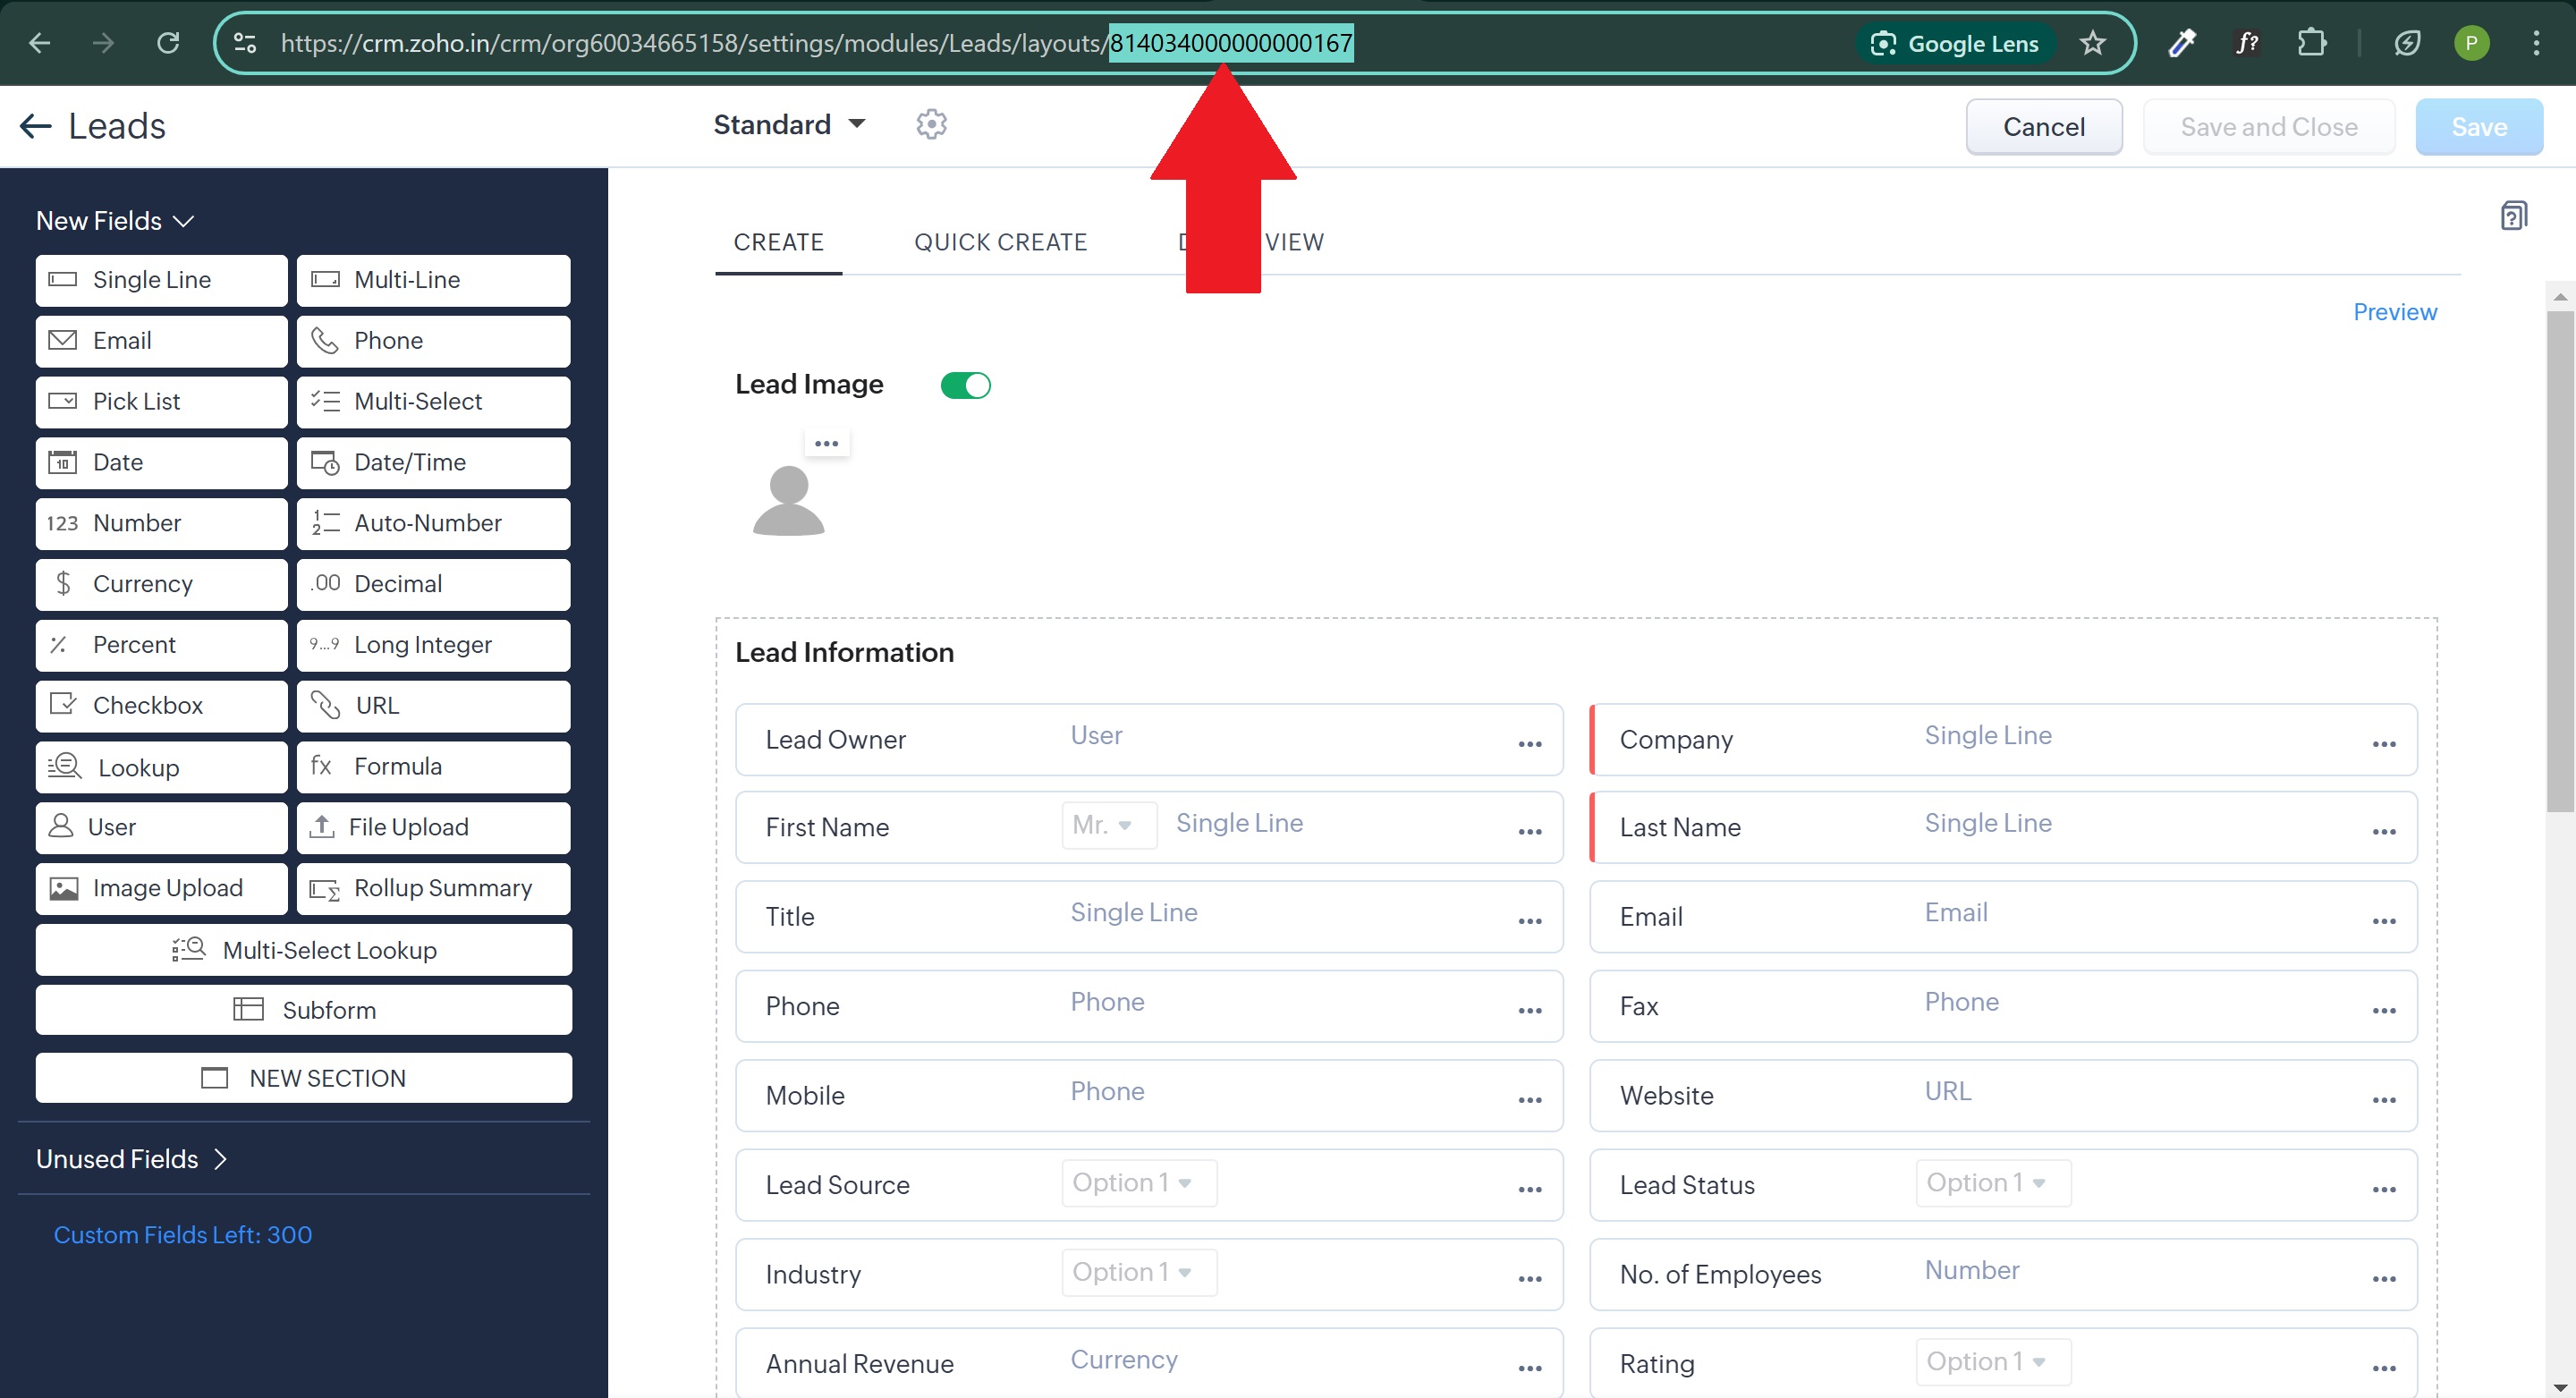Click the vertical scrollbar thumb
This screenshot has width=2576, height=1398.
2559,560
